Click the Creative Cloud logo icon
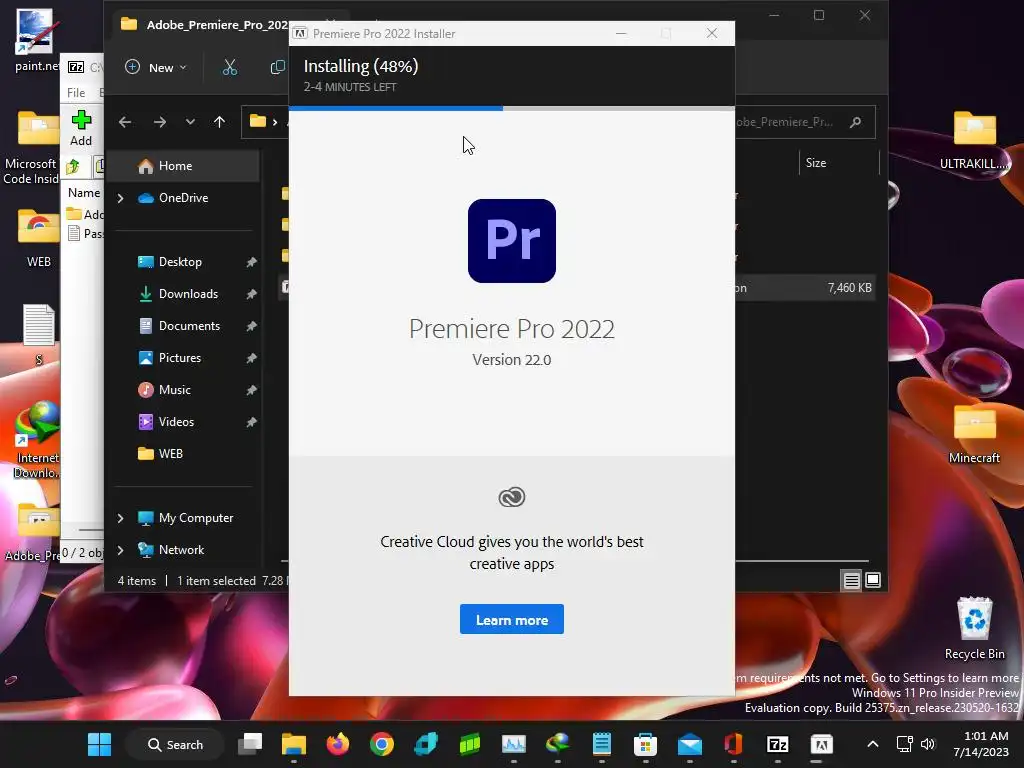Viewport: 1024px width, 768px height. pos(511,497)
